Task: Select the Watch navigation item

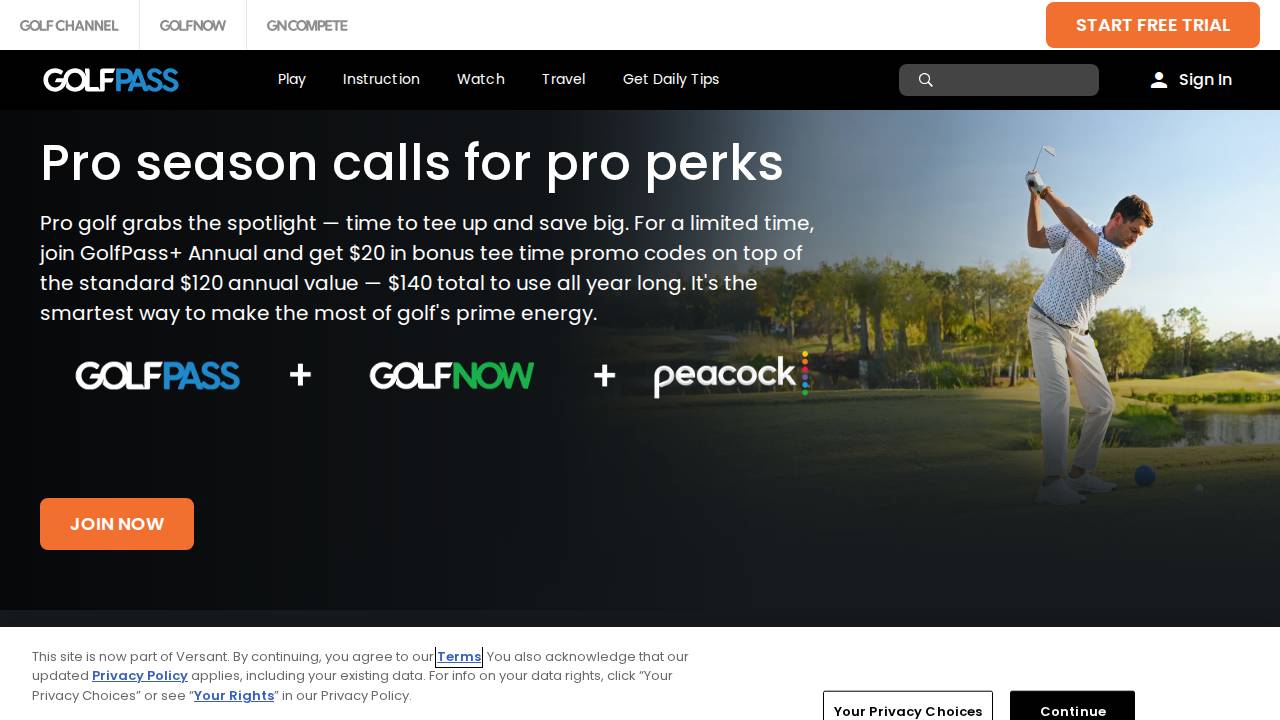Action: (481, 80)
